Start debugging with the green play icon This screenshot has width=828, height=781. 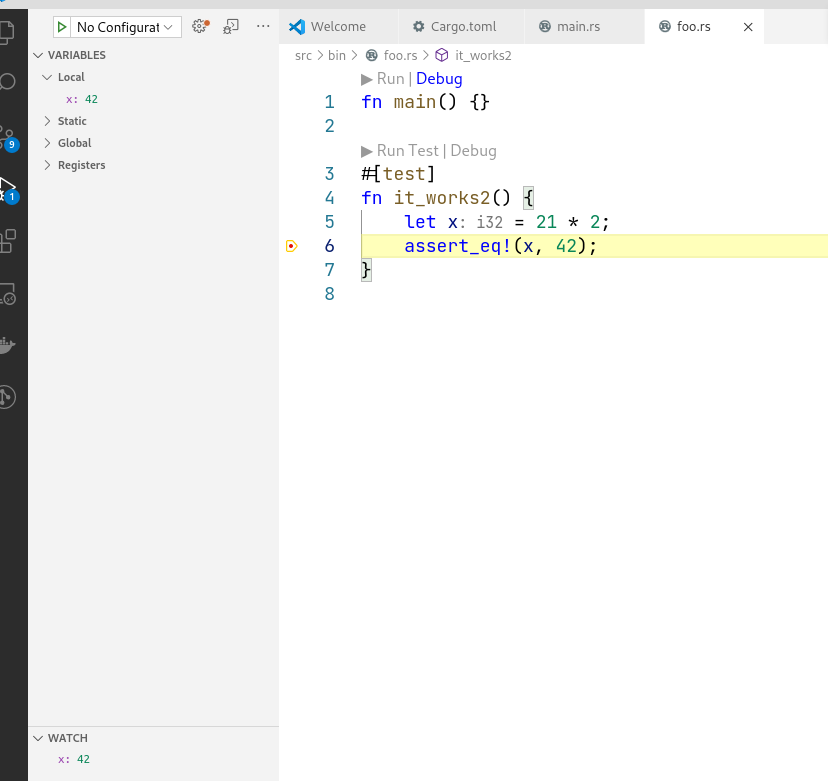(62, 27)
